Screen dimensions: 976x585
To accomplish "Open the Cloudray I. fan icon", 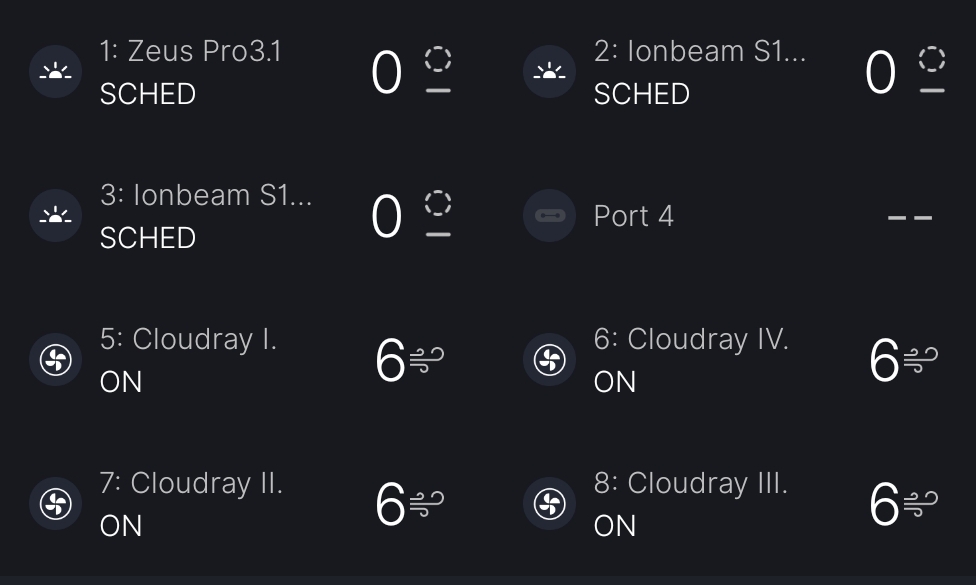I will (x=55, y=360).
